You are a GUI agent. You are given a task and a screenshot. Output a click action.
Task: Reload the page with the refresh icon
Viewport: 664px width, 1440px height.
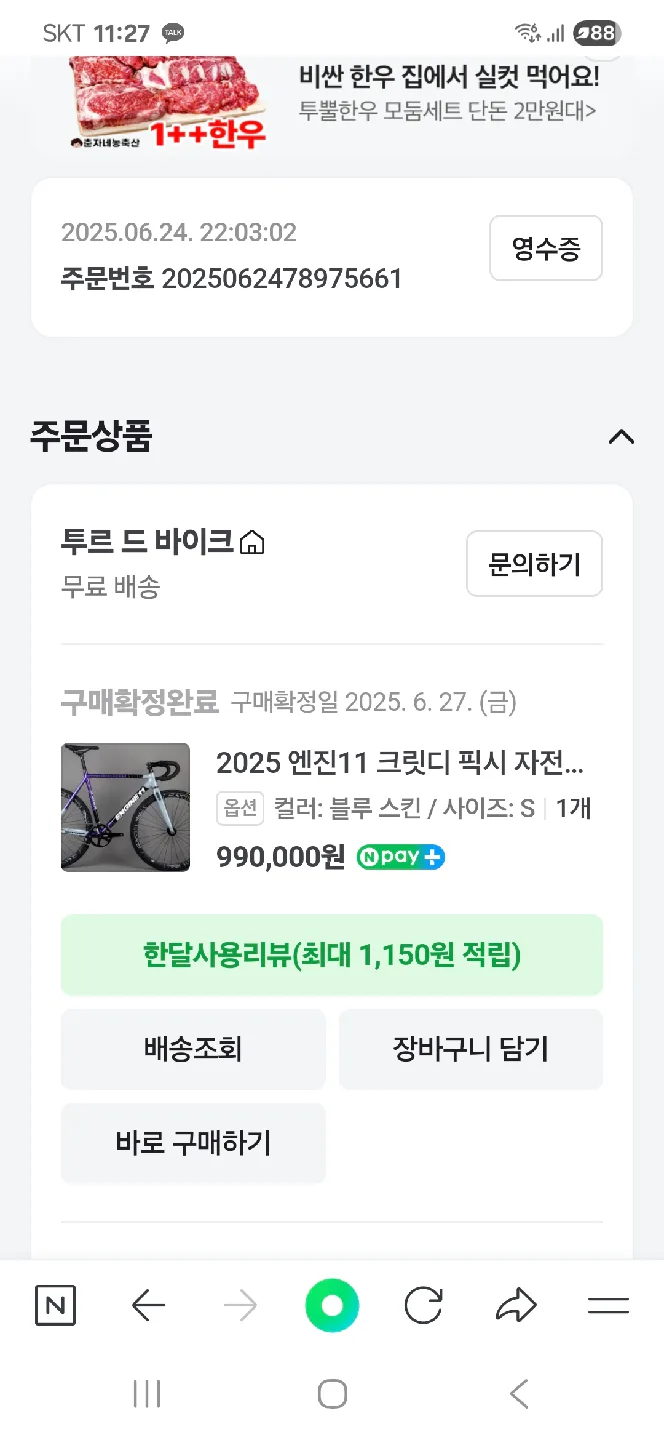point(423,1305)
